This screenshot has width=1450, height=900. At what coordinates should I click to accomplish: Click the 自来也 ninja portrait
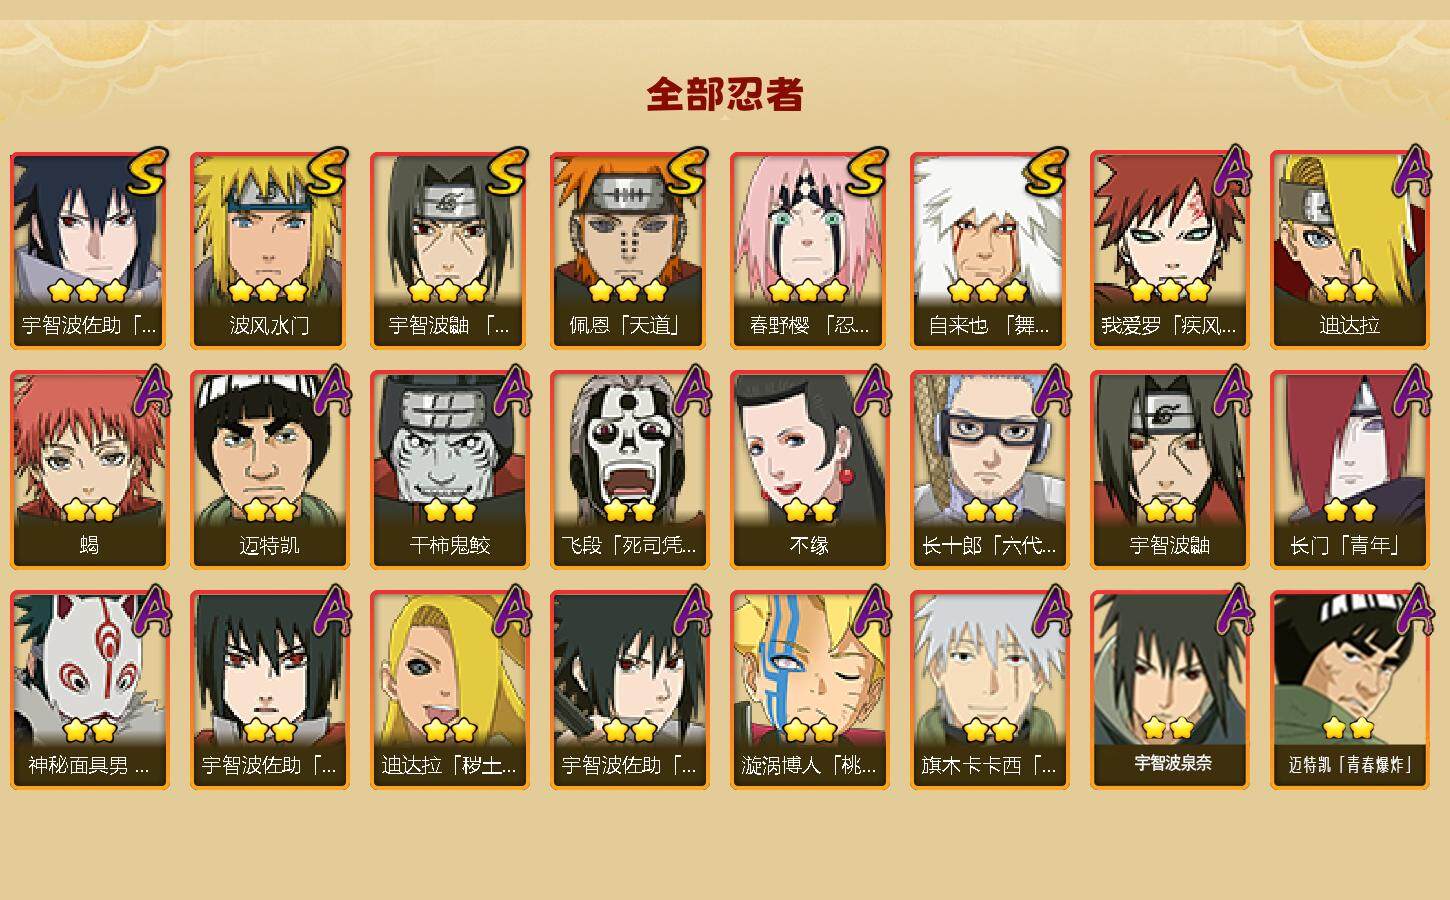click(x=989, y=250)
